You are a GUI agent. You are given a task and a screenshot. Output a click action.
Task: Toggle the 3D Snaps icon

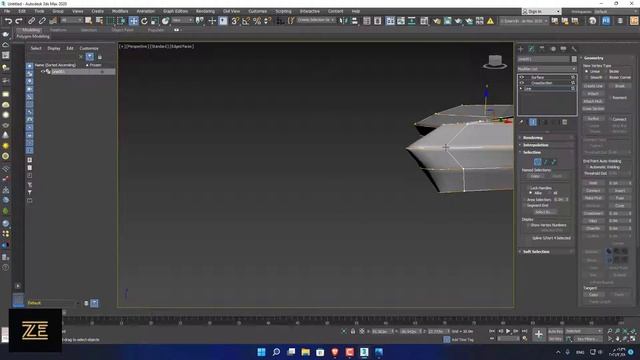(x=235, y=21)
